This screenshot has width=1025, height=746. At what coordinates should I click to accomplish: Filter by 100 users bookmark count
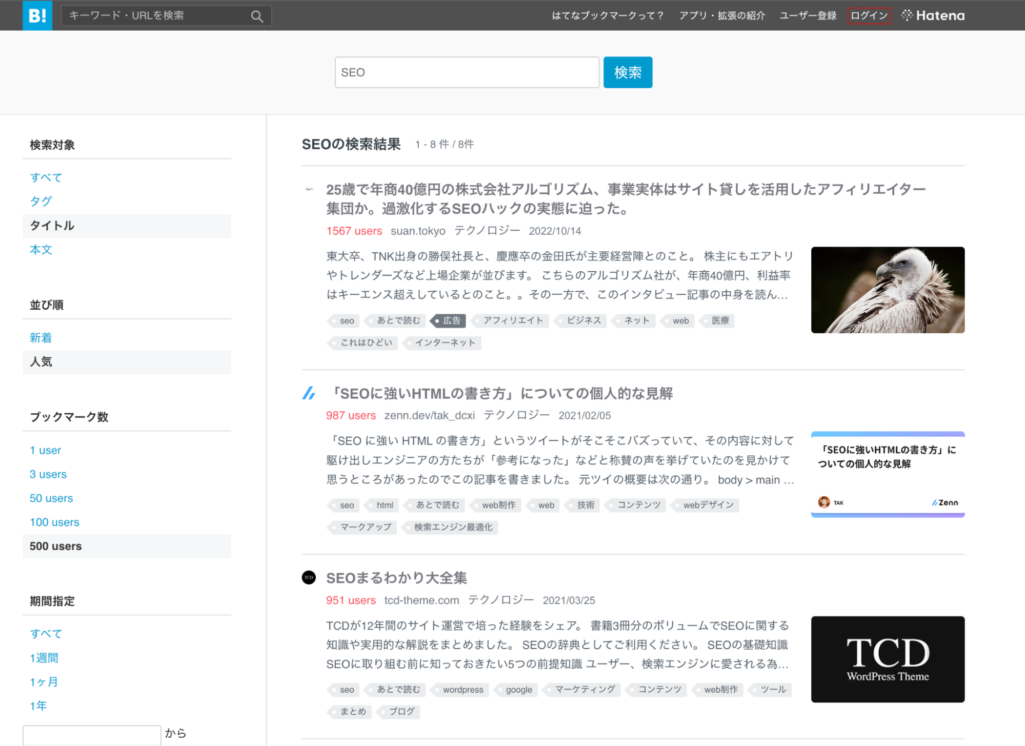54,522
